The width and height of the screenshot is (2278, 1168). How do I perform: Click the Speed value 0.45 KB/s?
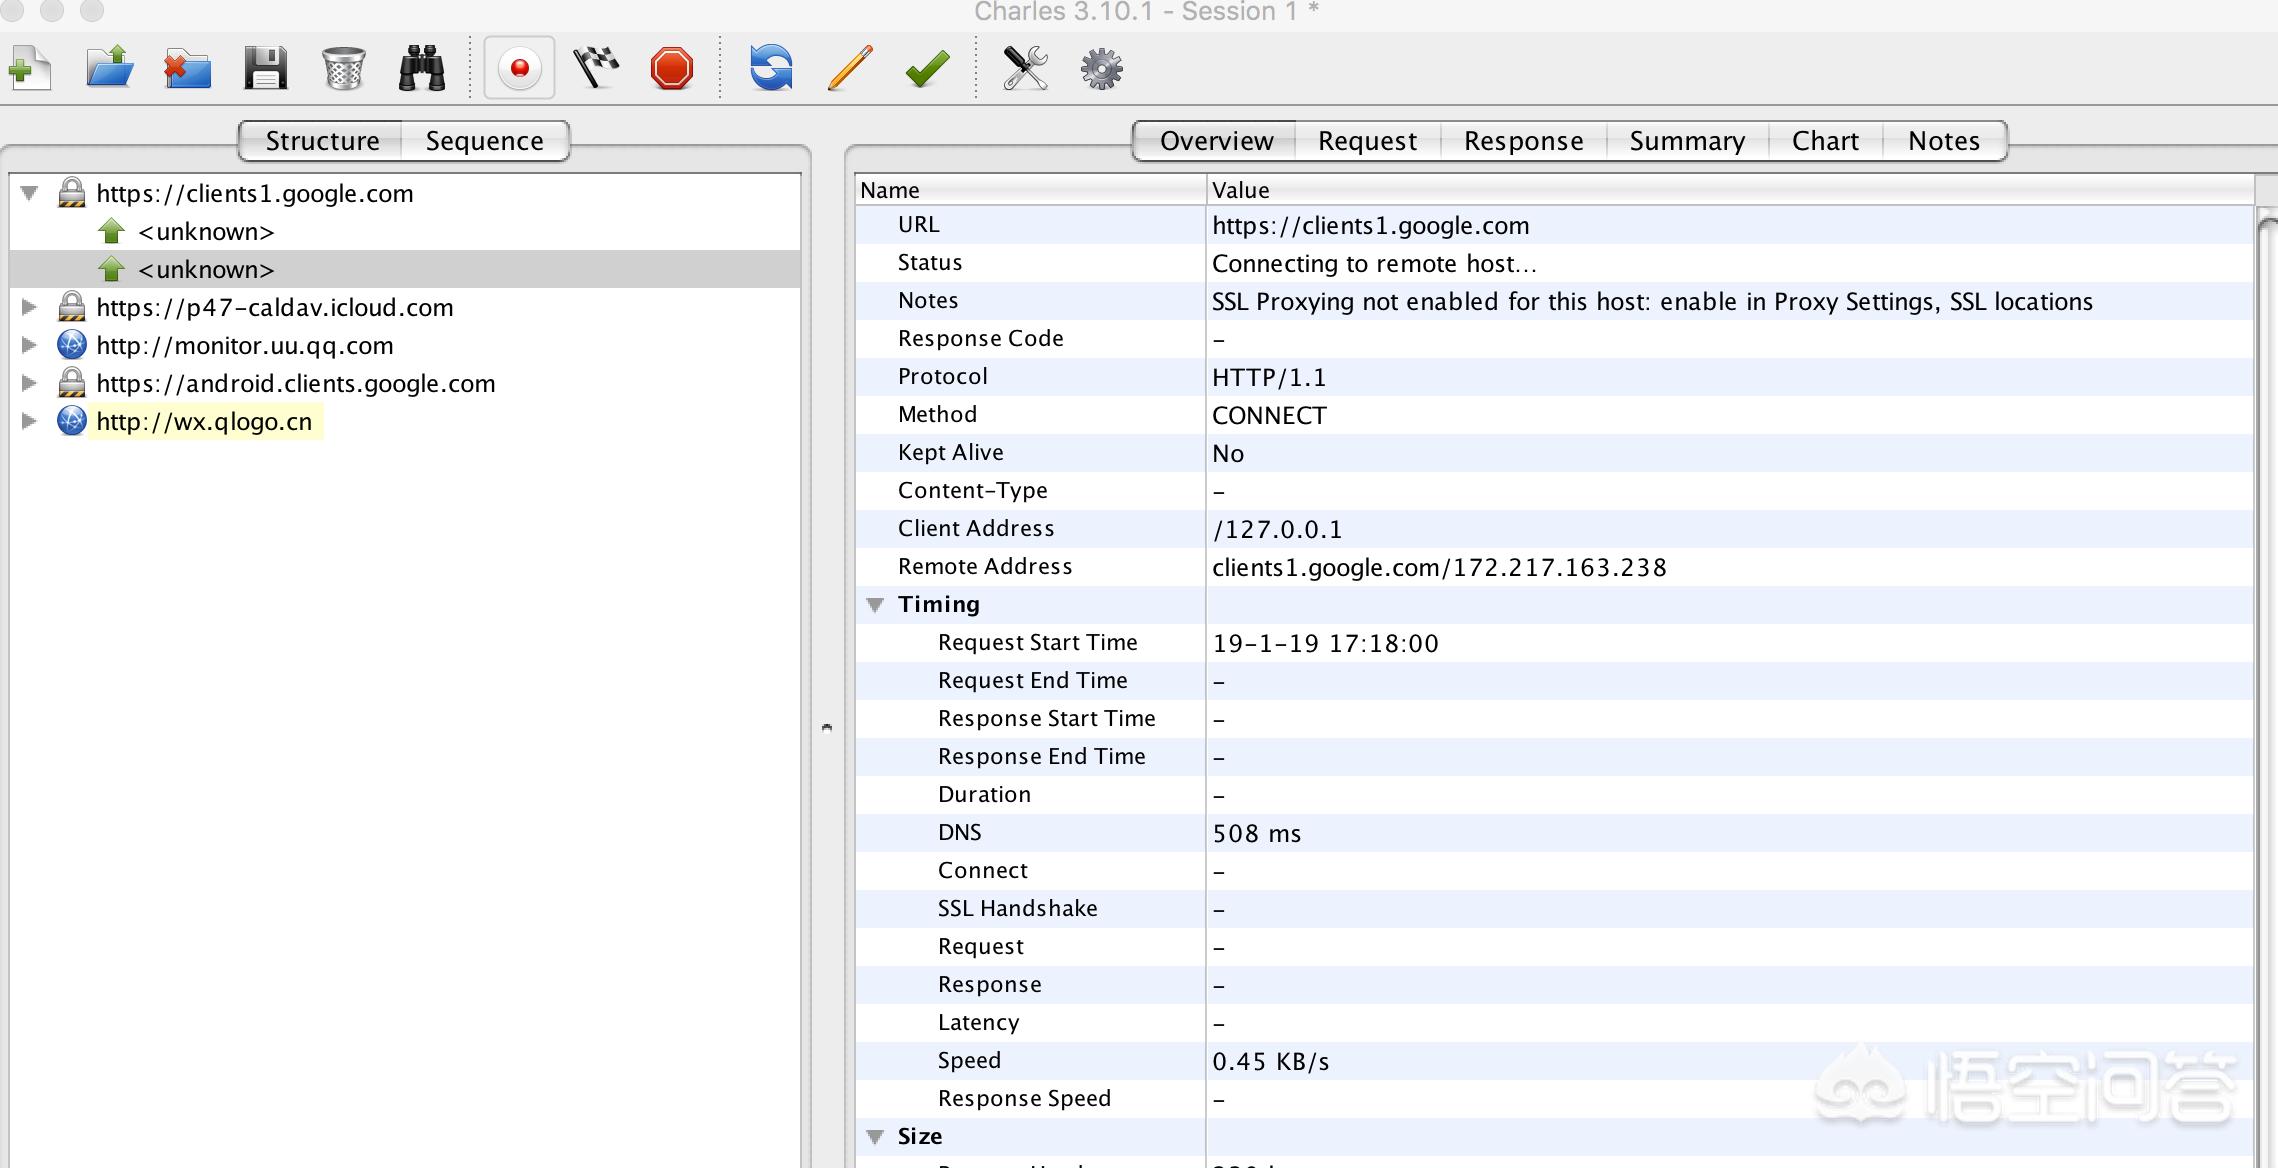click(x=1271, y=1062)
